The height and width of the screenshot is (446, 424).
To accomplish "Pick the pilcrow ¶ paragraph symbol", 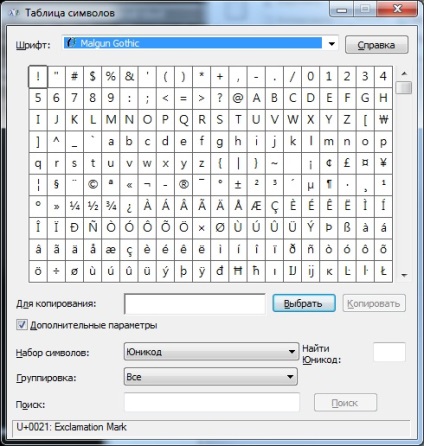I will (329, 185).
